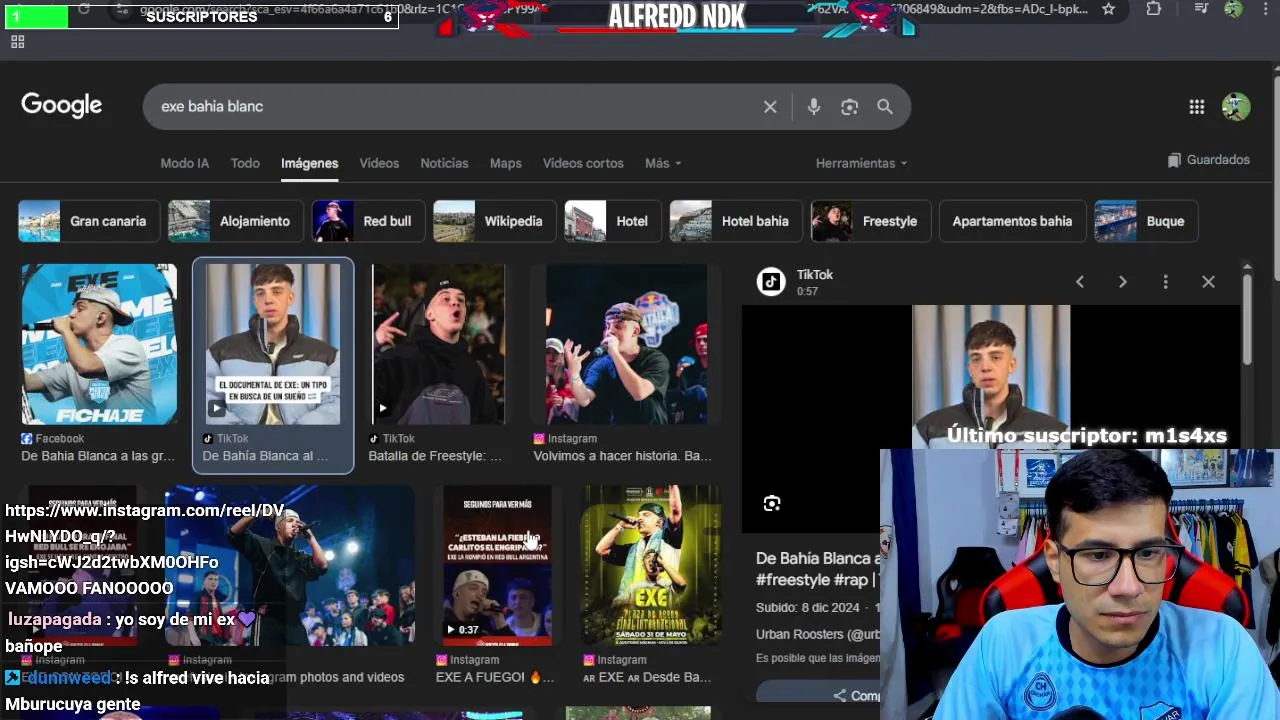Expand the Más search categories dropdown
Viewport: 1280px width, 720px height.
(662, 163)
